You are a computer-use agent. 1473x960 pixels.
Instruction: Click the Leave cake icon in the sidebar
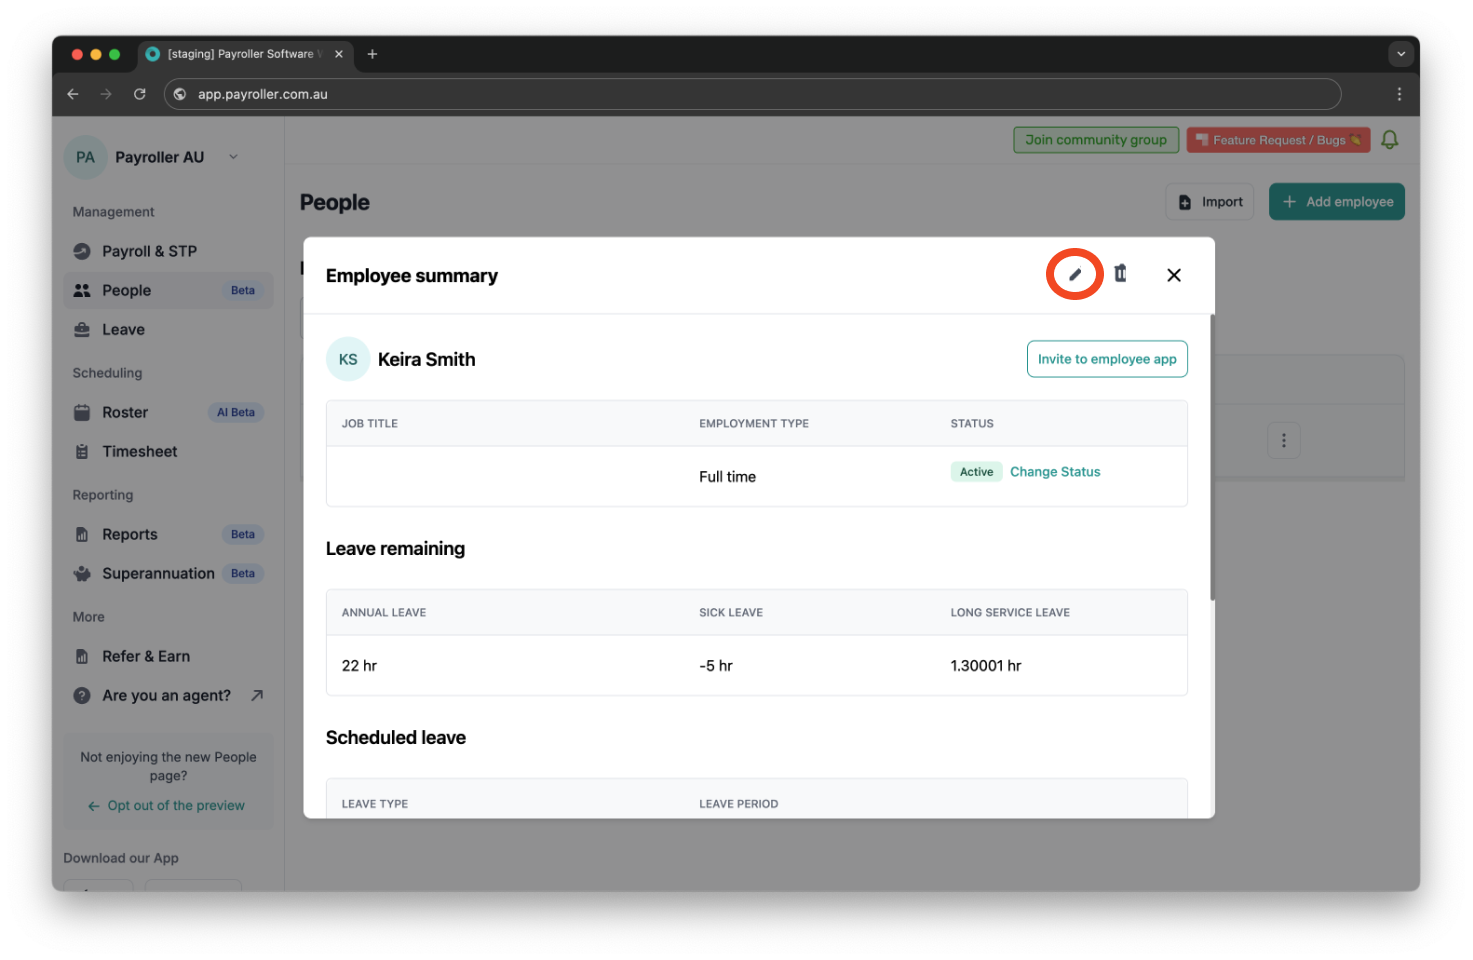[82, 329]
